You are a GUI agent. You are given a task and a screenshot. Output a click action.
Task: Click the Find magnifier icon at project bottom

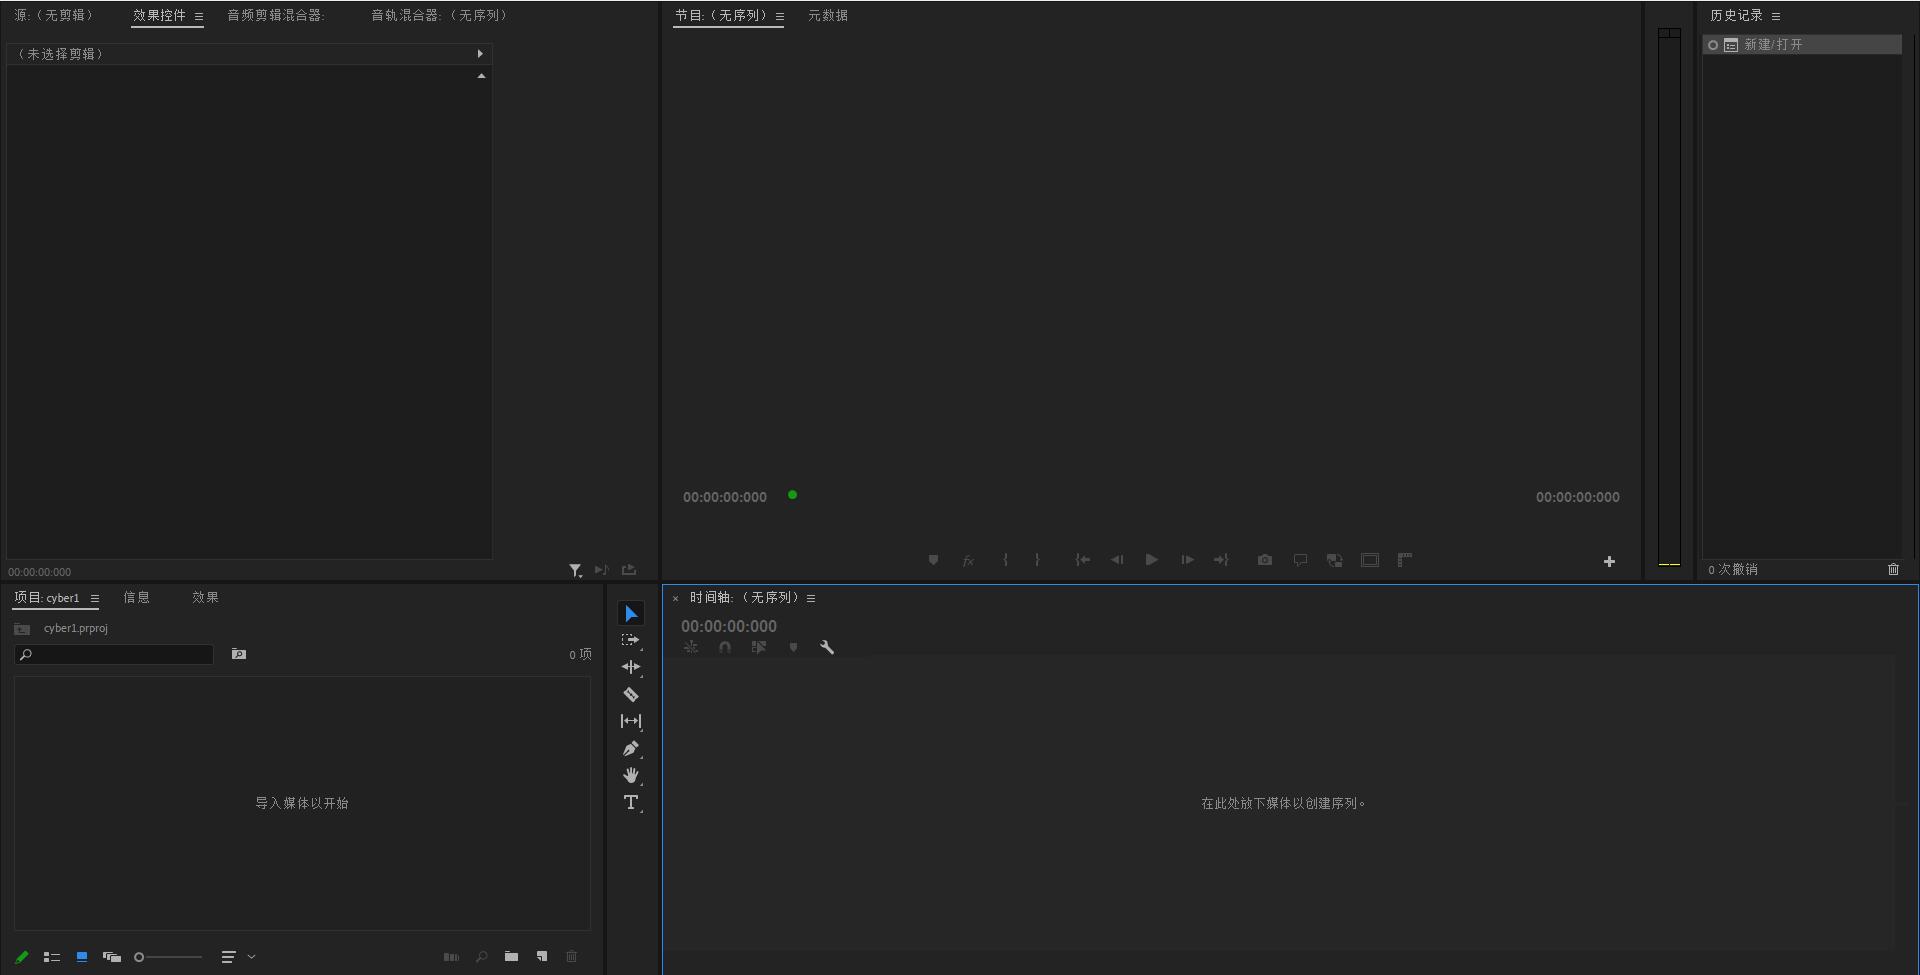point(482,957)
